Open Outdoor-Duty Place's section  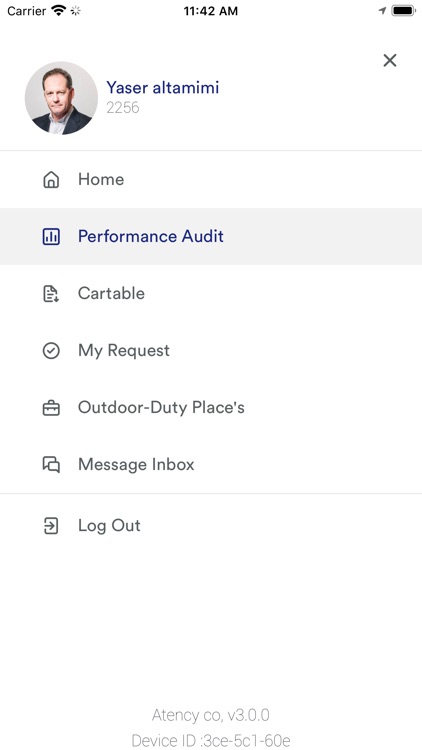[211, 408]
